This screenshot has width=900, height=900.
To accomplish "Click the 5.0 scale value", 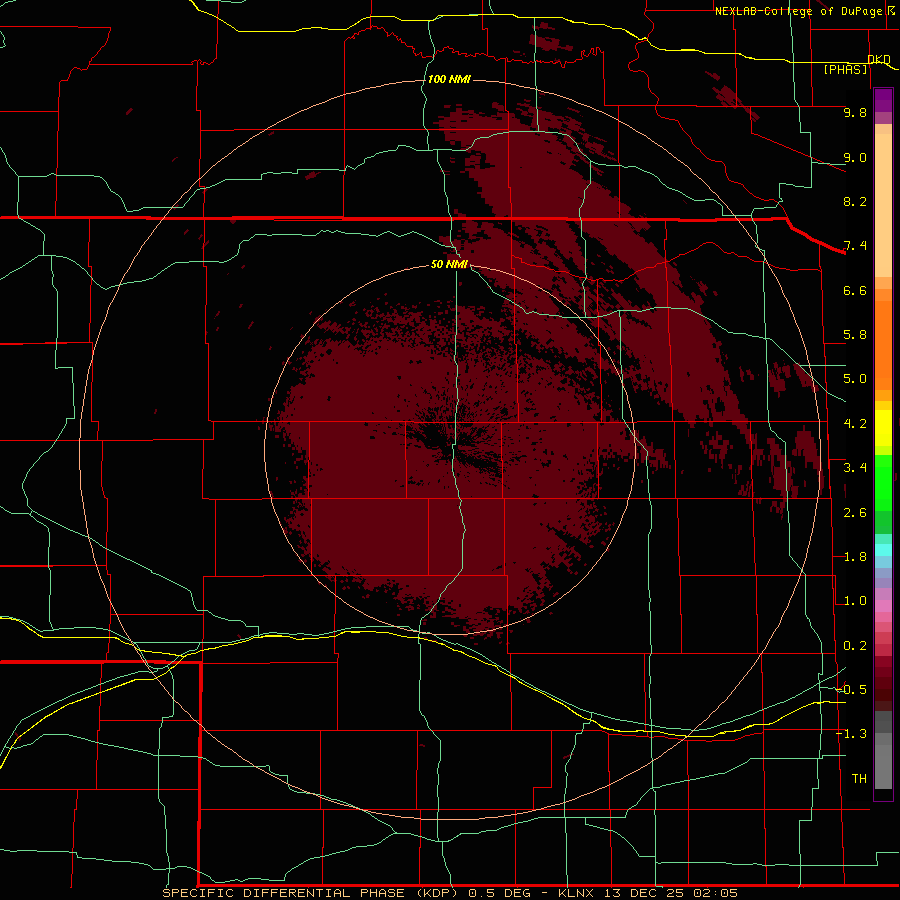I will click(x=855, y=379).
